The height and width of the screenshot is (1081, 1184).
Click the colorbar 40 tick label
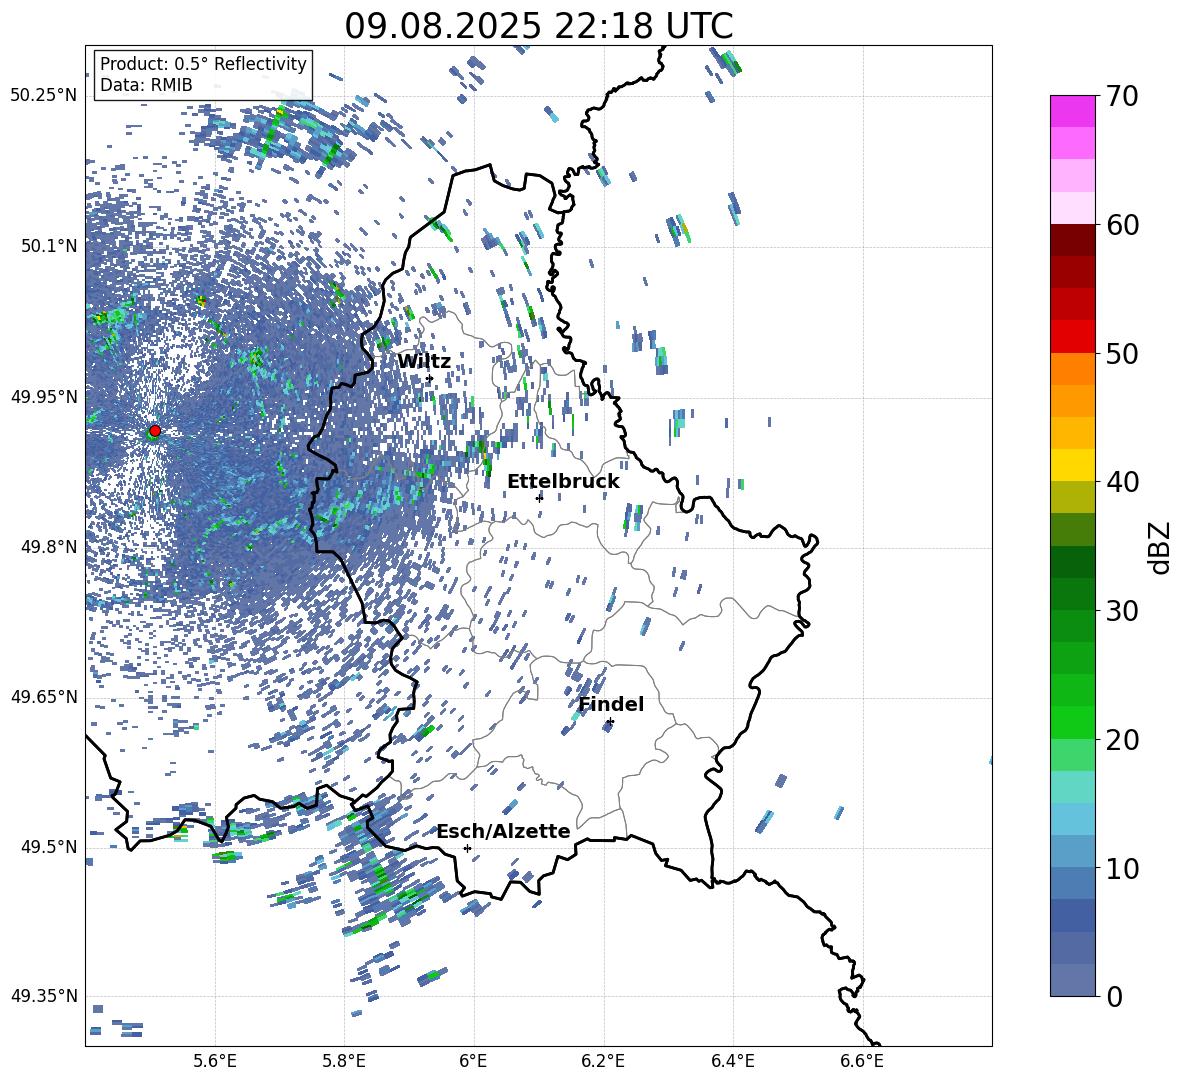tap(1122, 482)
